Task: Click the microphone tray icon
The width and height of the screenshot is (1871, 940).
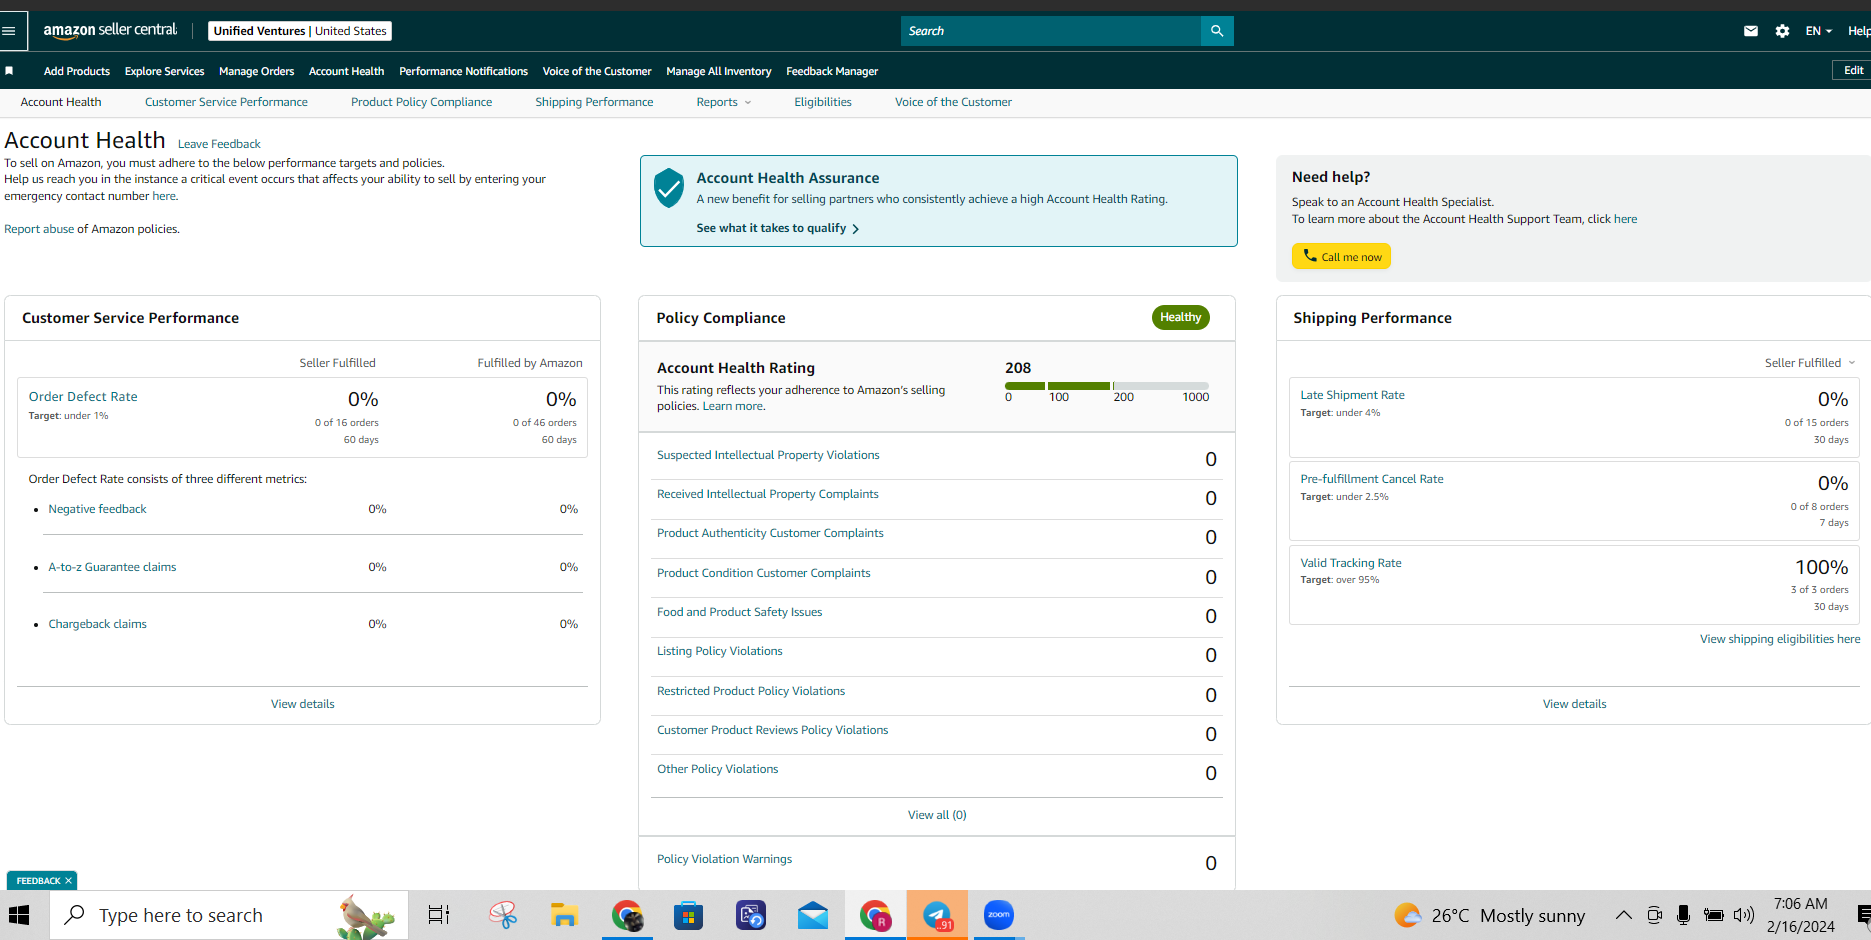Action: [x=1684, y=915]
